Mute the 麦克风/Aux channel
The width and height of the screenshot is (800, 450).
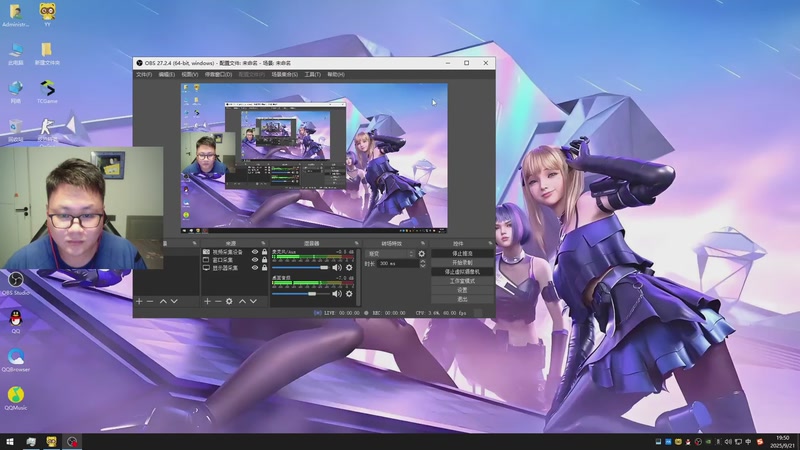pos(337,267)
